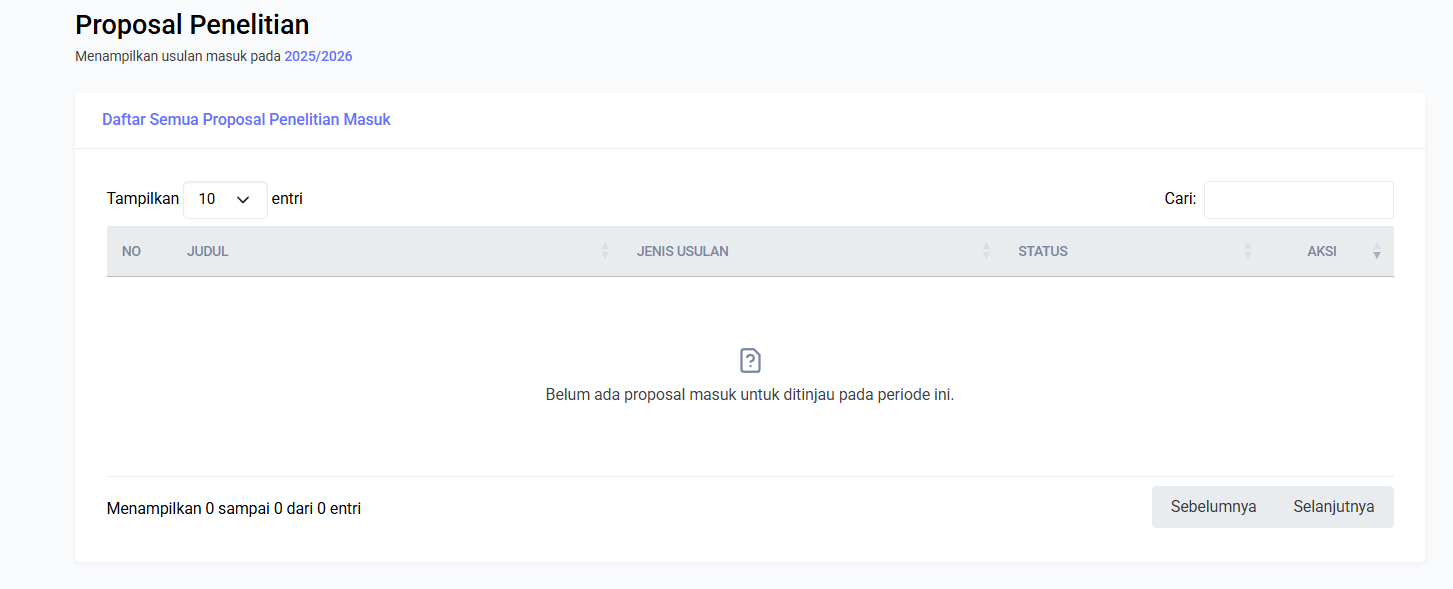Click the NO column header
Screen dimensions: 1453x589
pyautogui.click(x=131, y=251)
